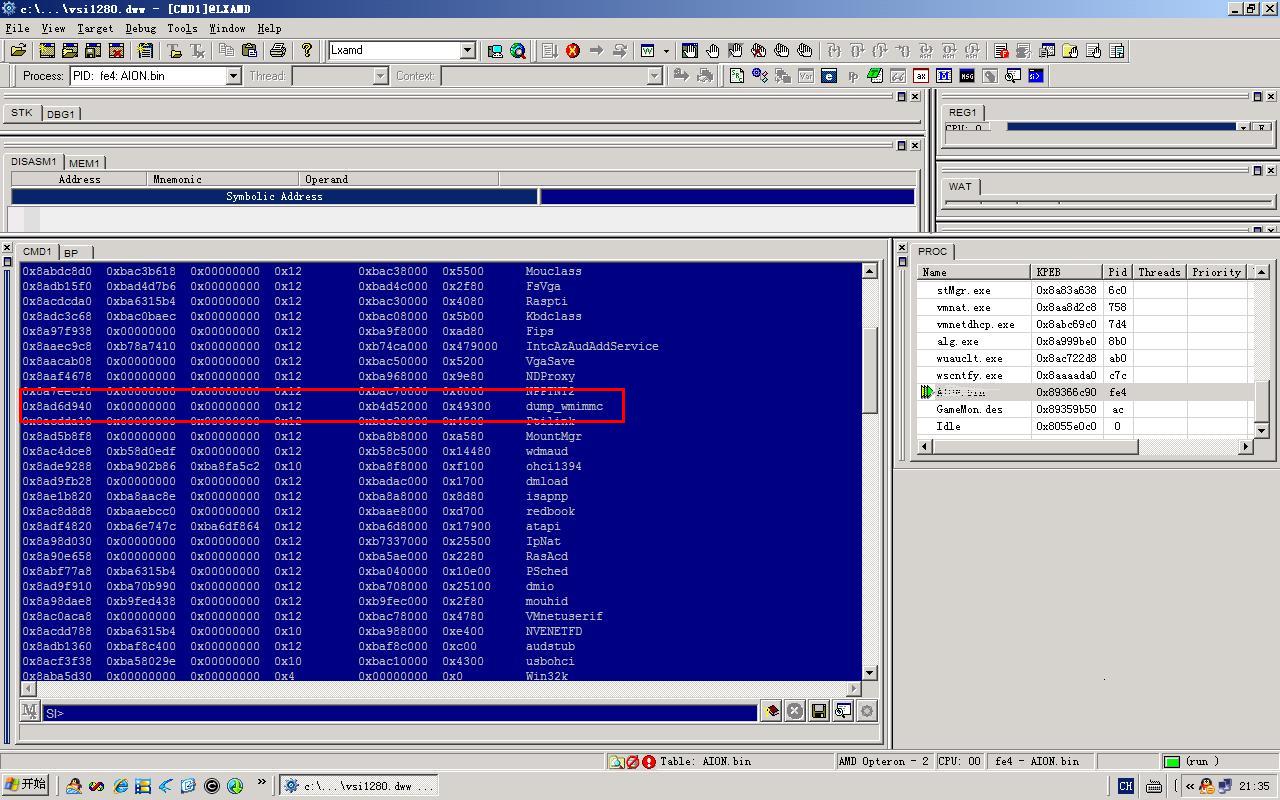The height and width of the screenshot is (800, 1280).
Task: Open the Process PID dropdown
Action: point(233,76)
